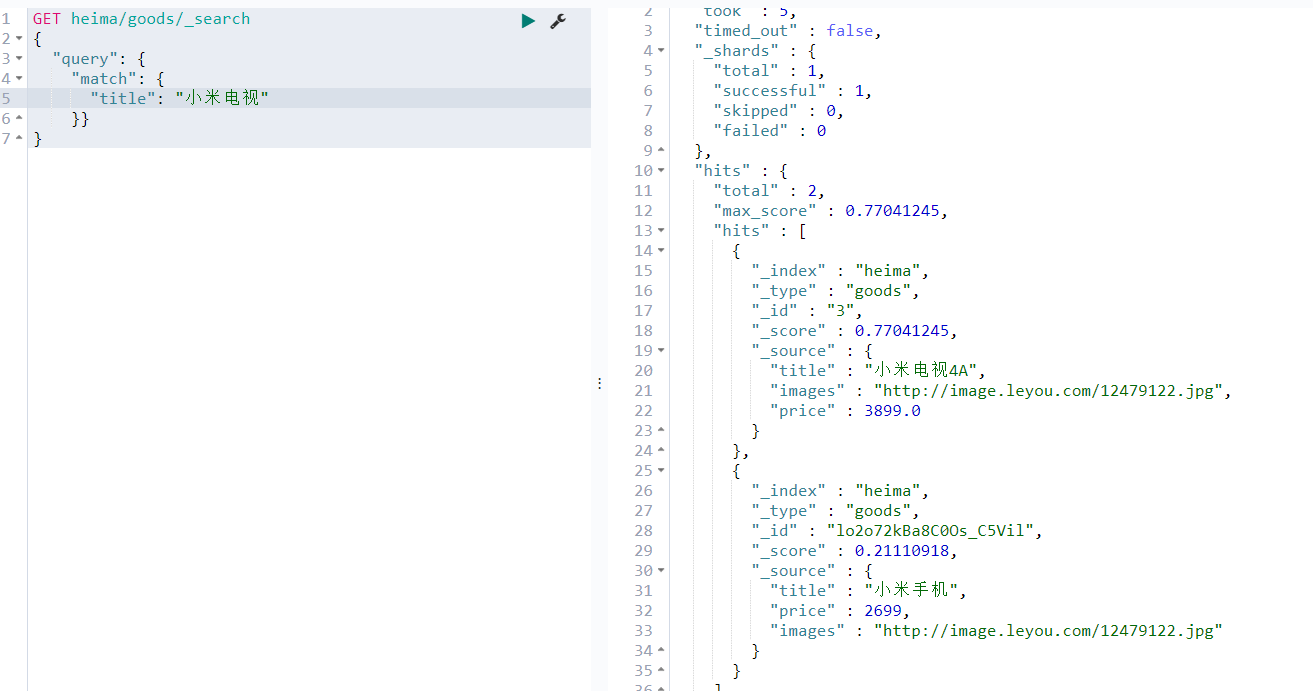Image resolution: width=1313 pixels, height=691 pixels.
Task: Run the request with the green play icon
Action: [x=528, y=20]
